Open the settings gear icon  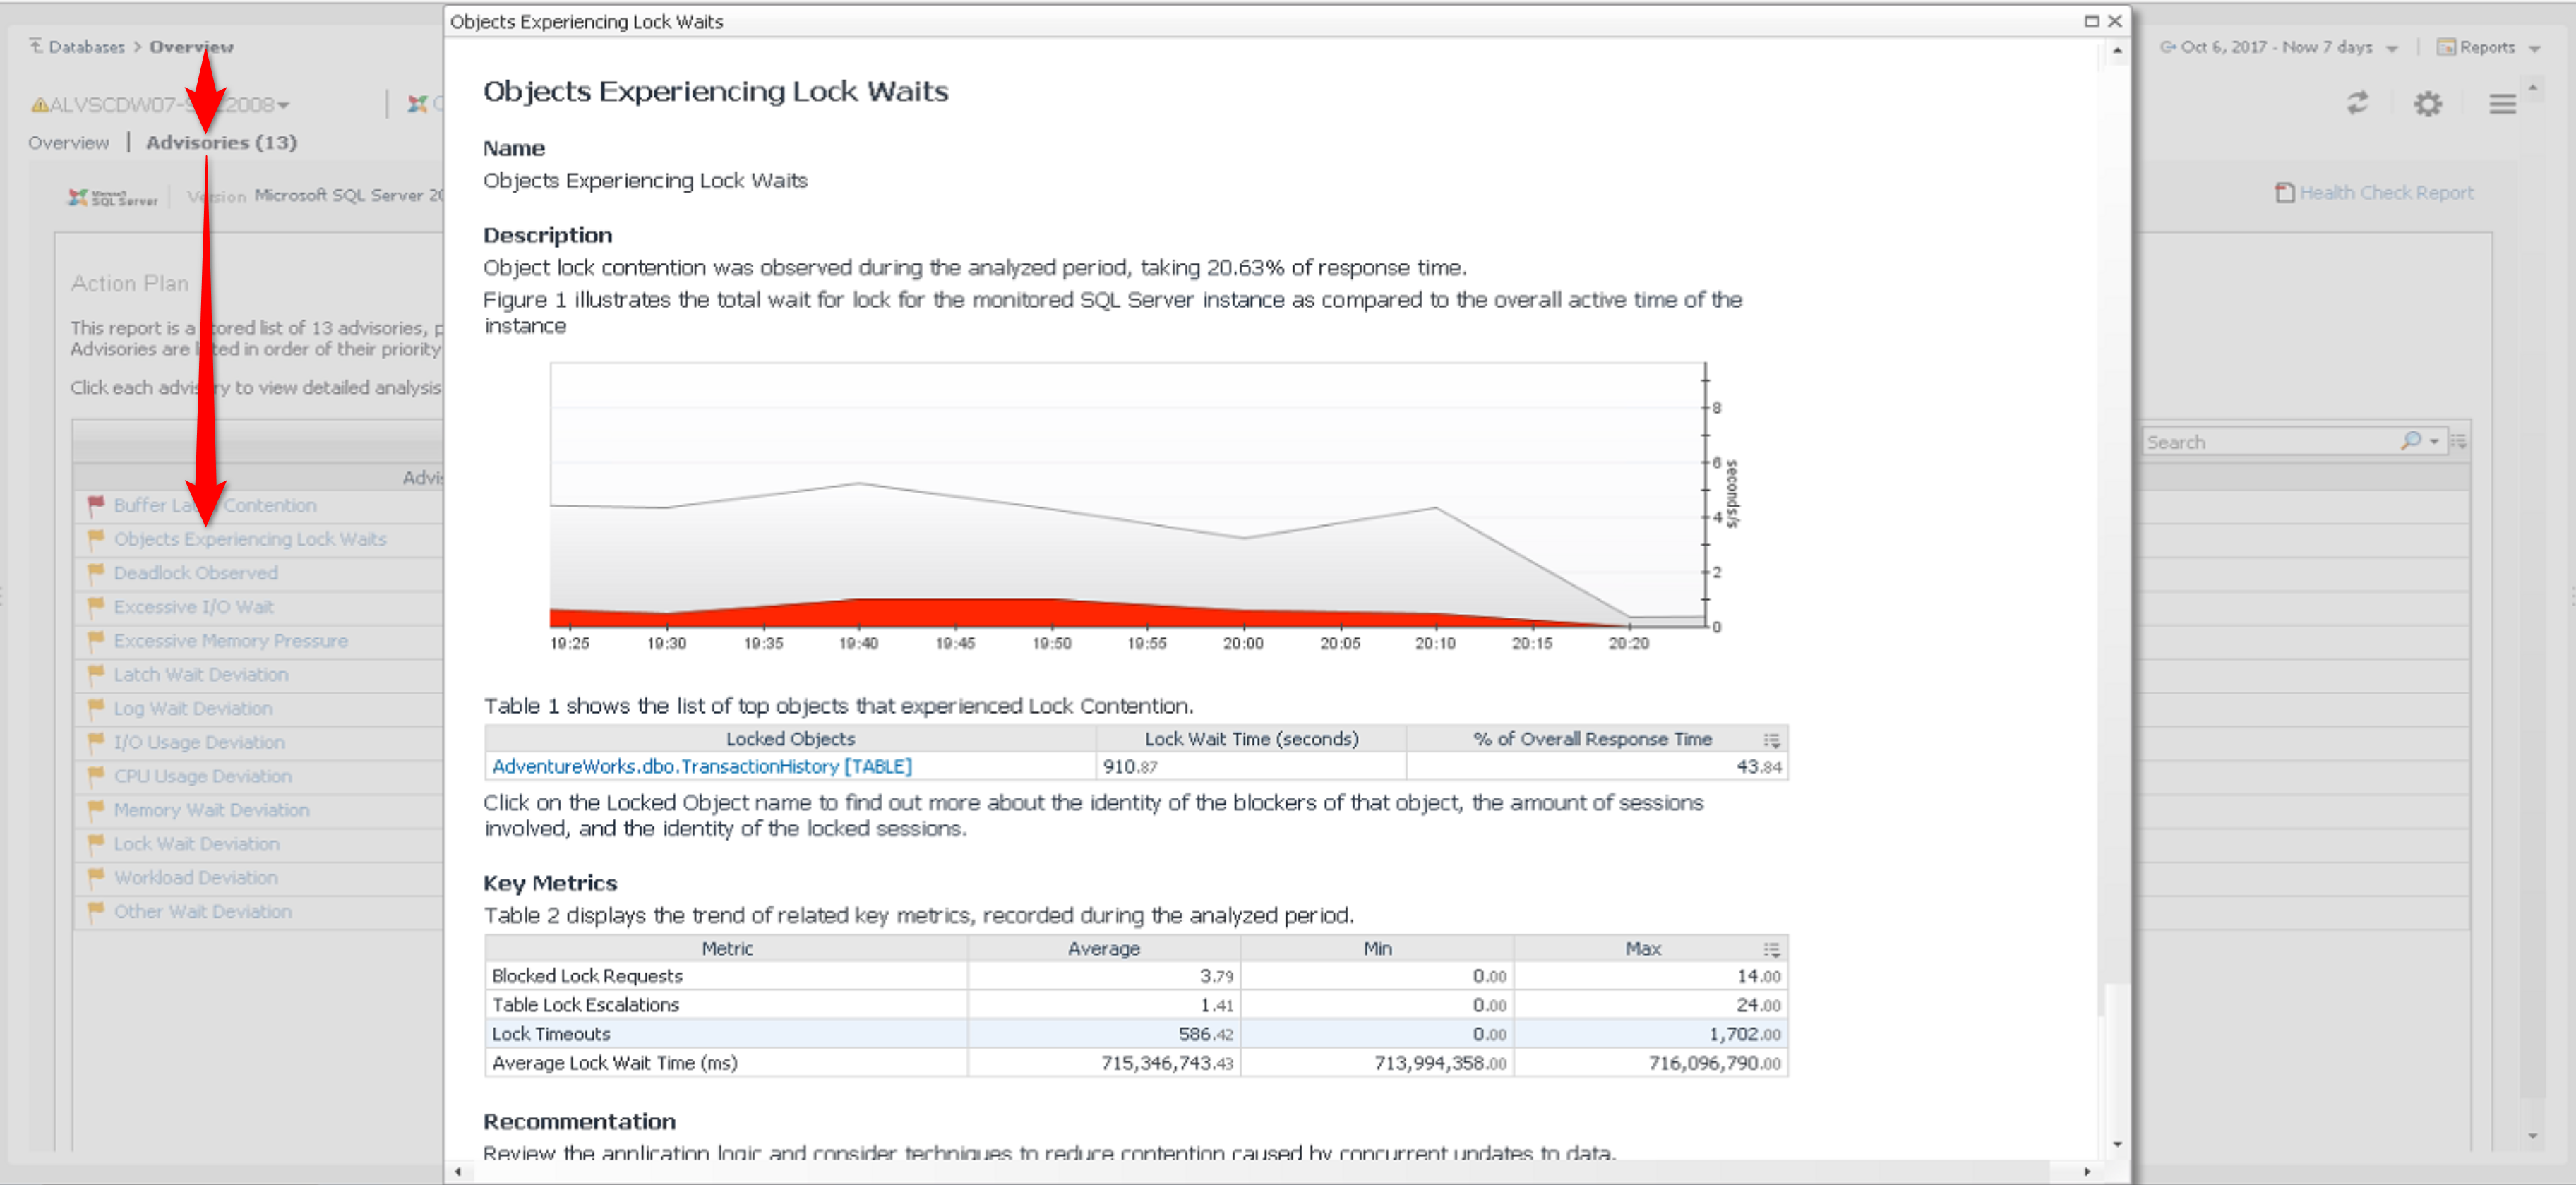(2427, 103)
